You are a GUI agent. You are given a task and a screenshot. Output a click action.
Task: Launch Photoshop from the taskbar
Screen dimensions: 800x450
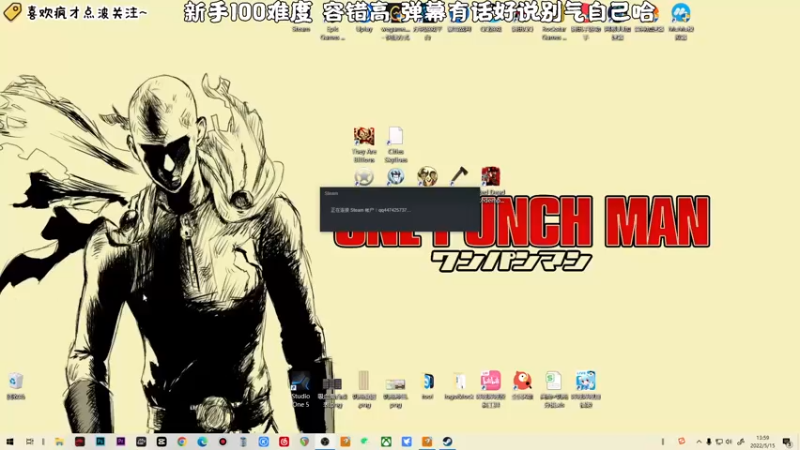pyautogui.click(x=101, y=441)
